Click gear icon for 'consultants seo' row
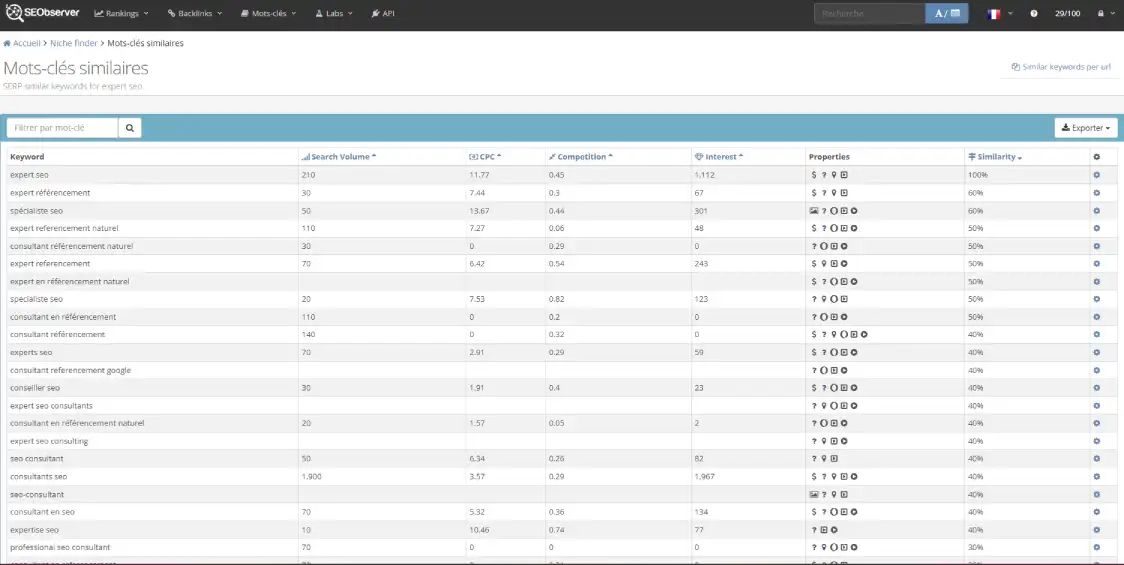 click(x=1096, y=477)
